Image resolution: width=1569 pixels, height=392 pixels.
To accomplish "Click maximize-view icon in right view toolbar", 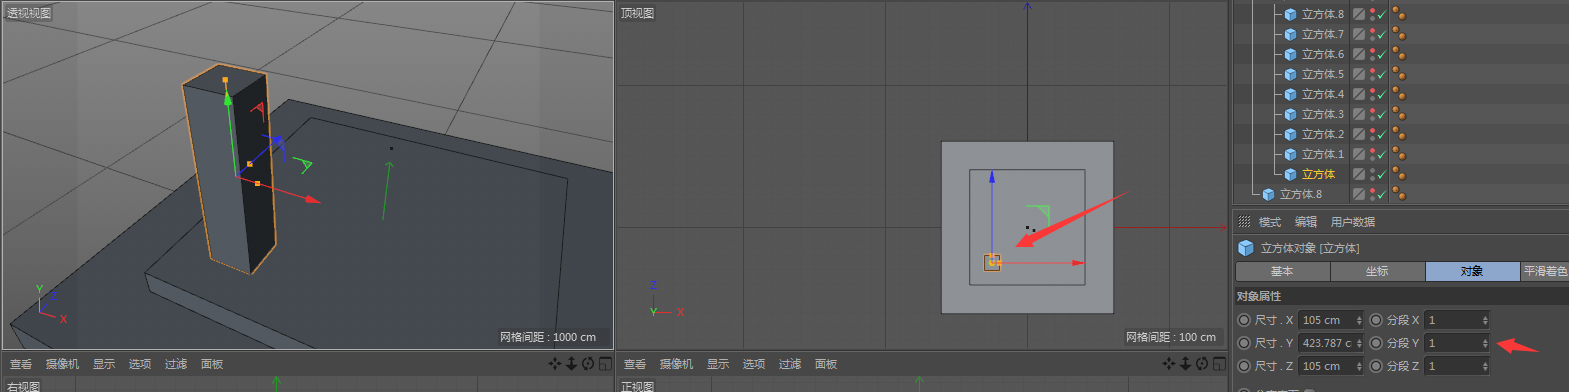I will pyautogui.click(x=605, y=364).
